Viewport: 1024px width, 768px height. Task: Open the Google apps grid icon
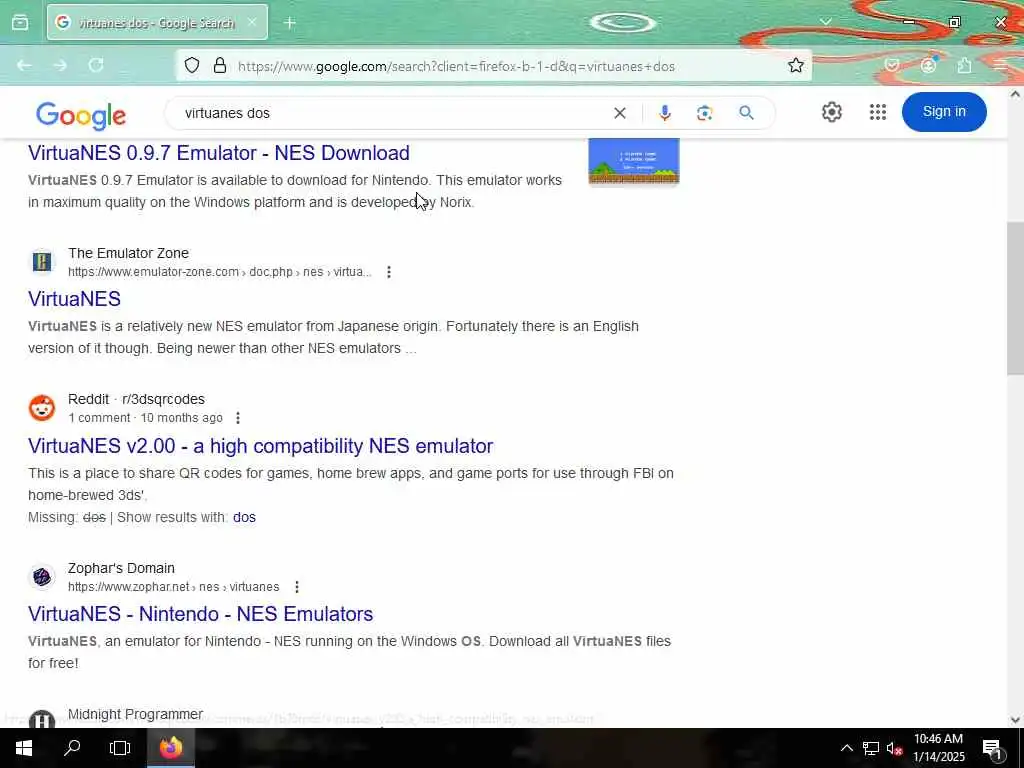click(878, 112)
